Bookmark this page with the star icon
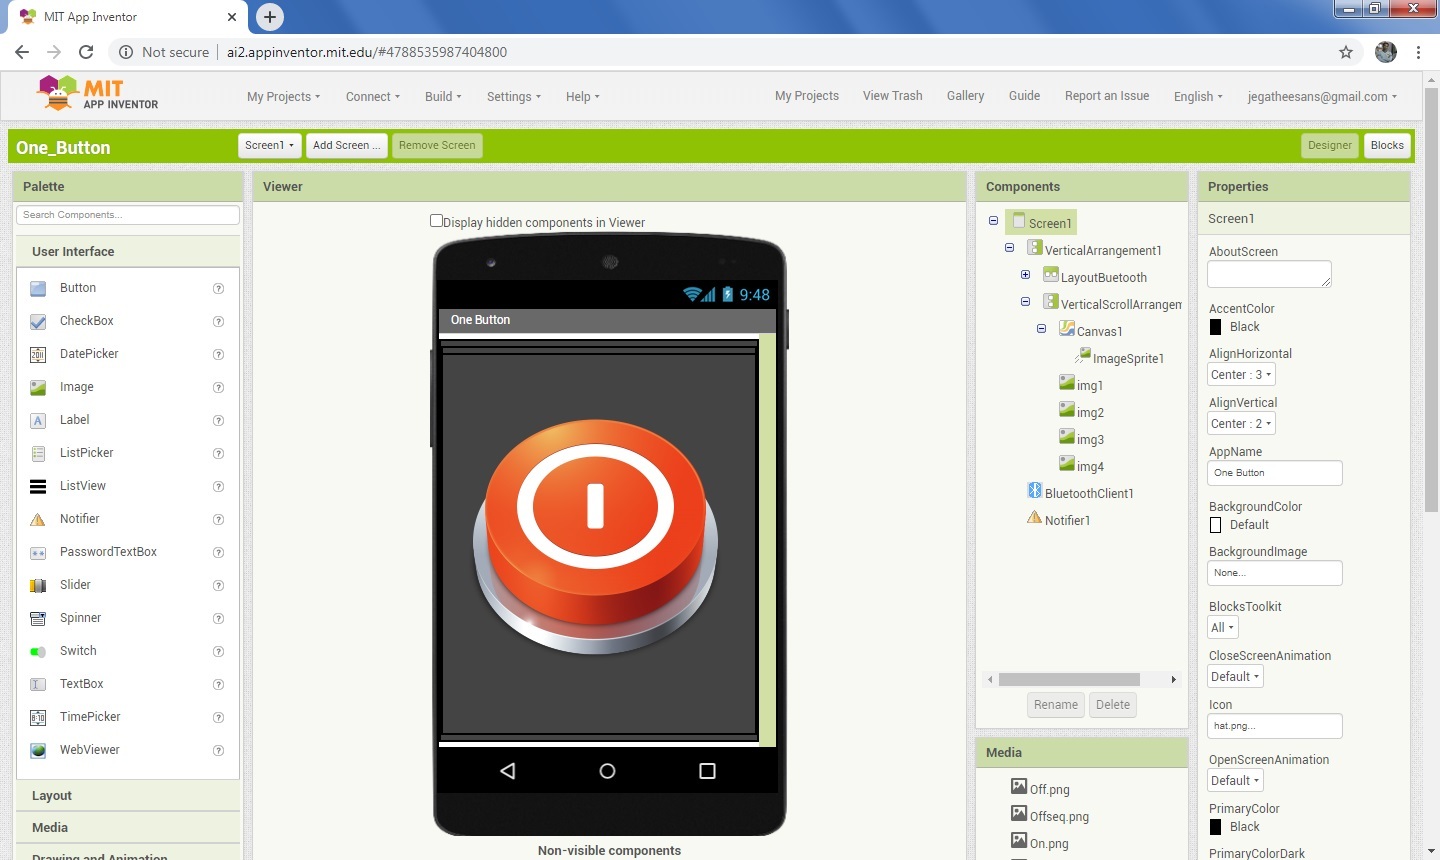Image resolution: width=1440 pixels, height=860 pixels. (x=1346, y=52)
